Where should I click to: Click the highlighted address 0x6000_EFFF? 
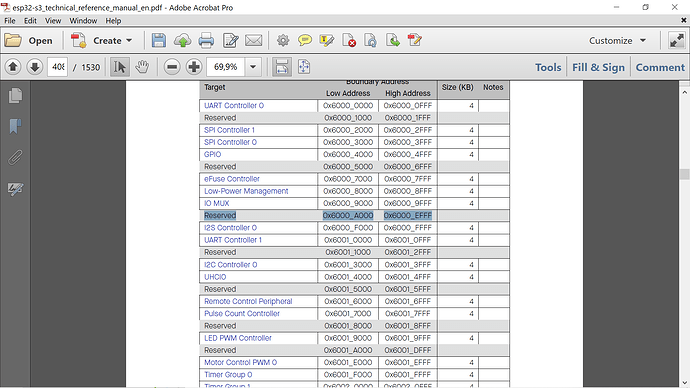coord(408,216)
